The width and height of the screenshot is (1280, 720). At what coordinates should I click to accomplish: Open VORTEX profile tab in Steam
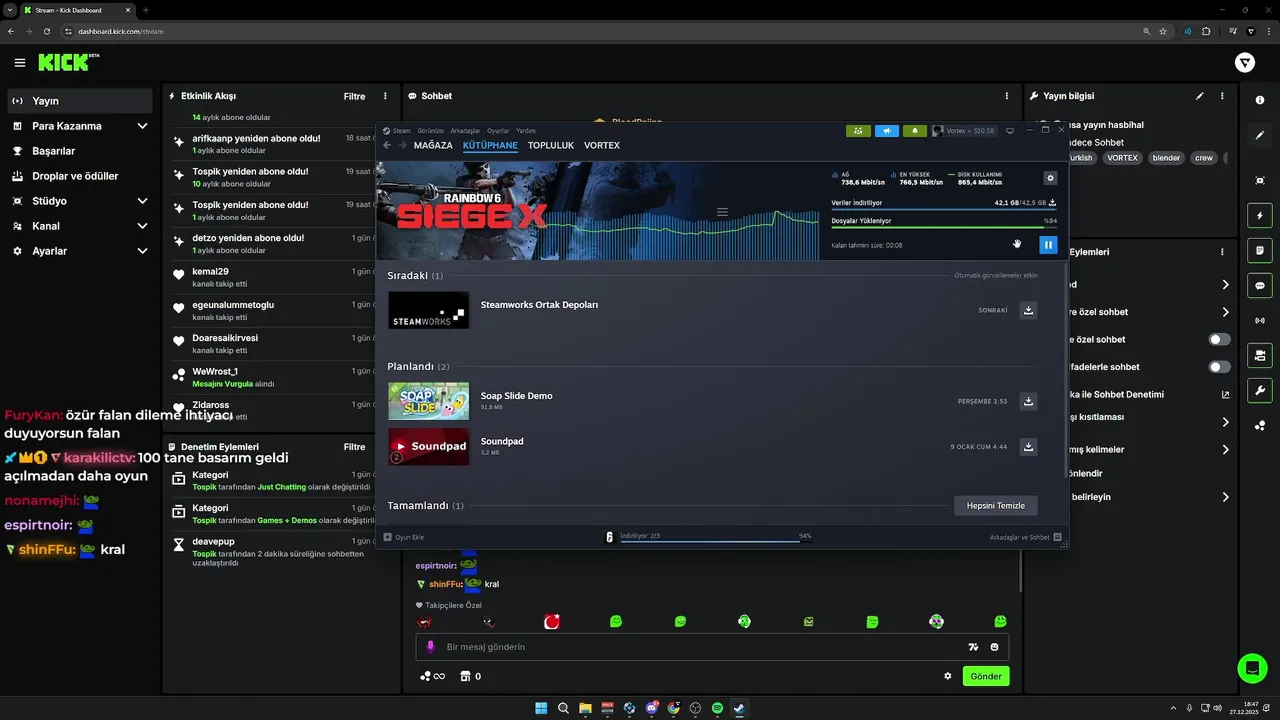pyautogui.click(x=602, y=145)
